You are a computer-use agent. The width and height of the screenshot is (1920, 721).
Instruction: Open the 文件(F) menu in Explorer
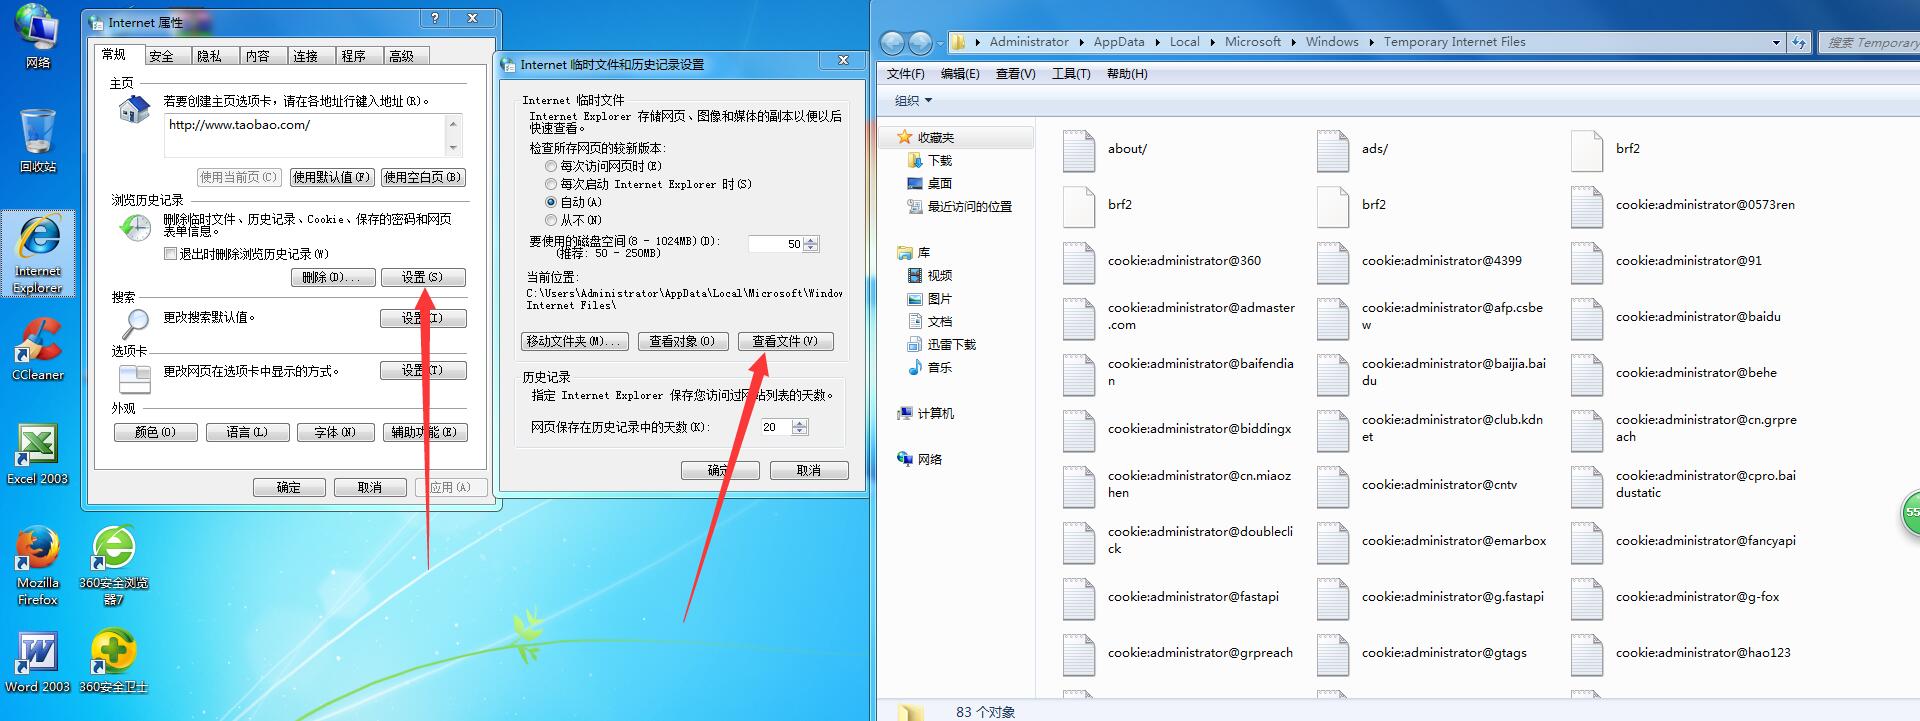click(x=906, y=74)
